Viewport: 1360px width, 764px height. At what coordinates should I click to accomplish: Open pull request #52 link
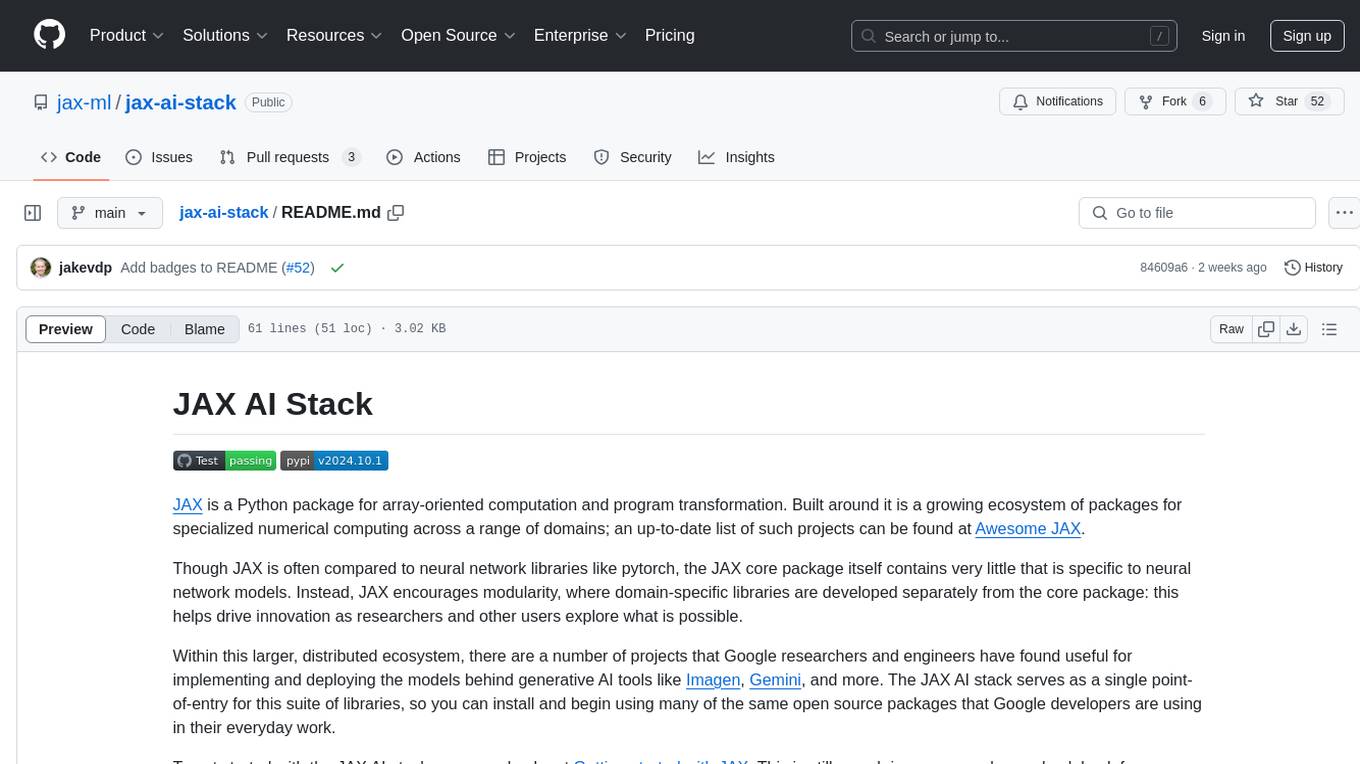point(298,268)
